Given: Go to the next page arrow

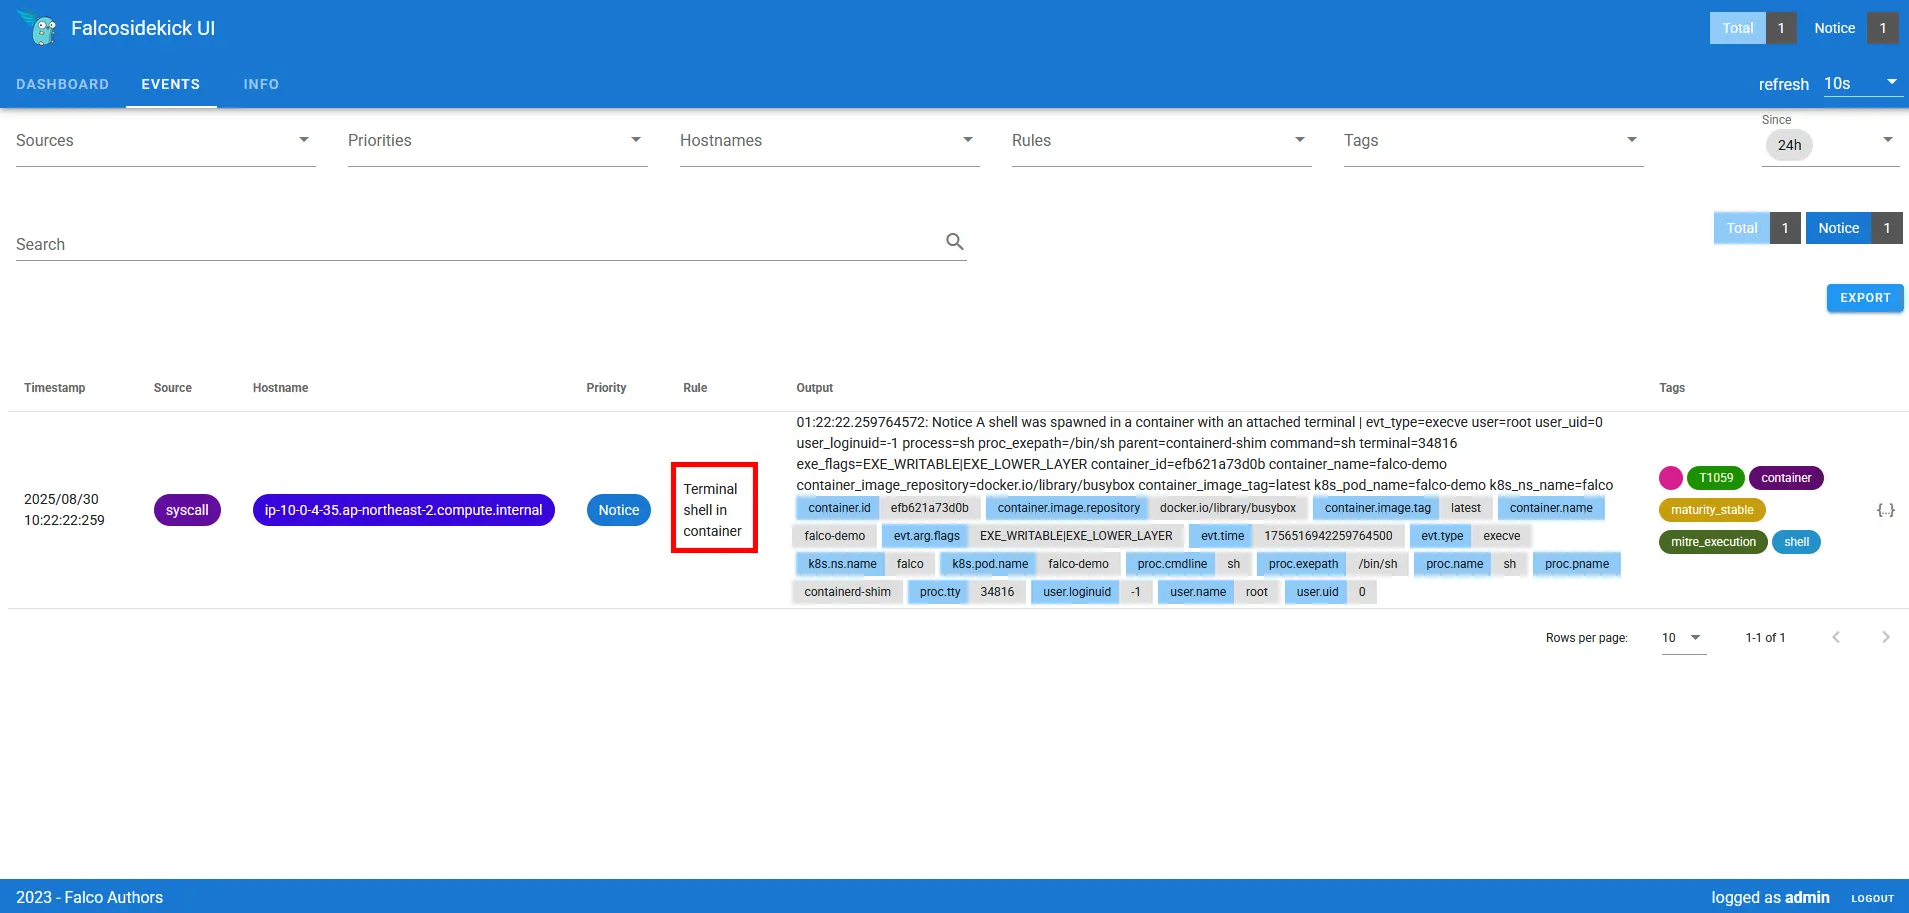Looking at the screenshot, I should [x=1886, y=637].
